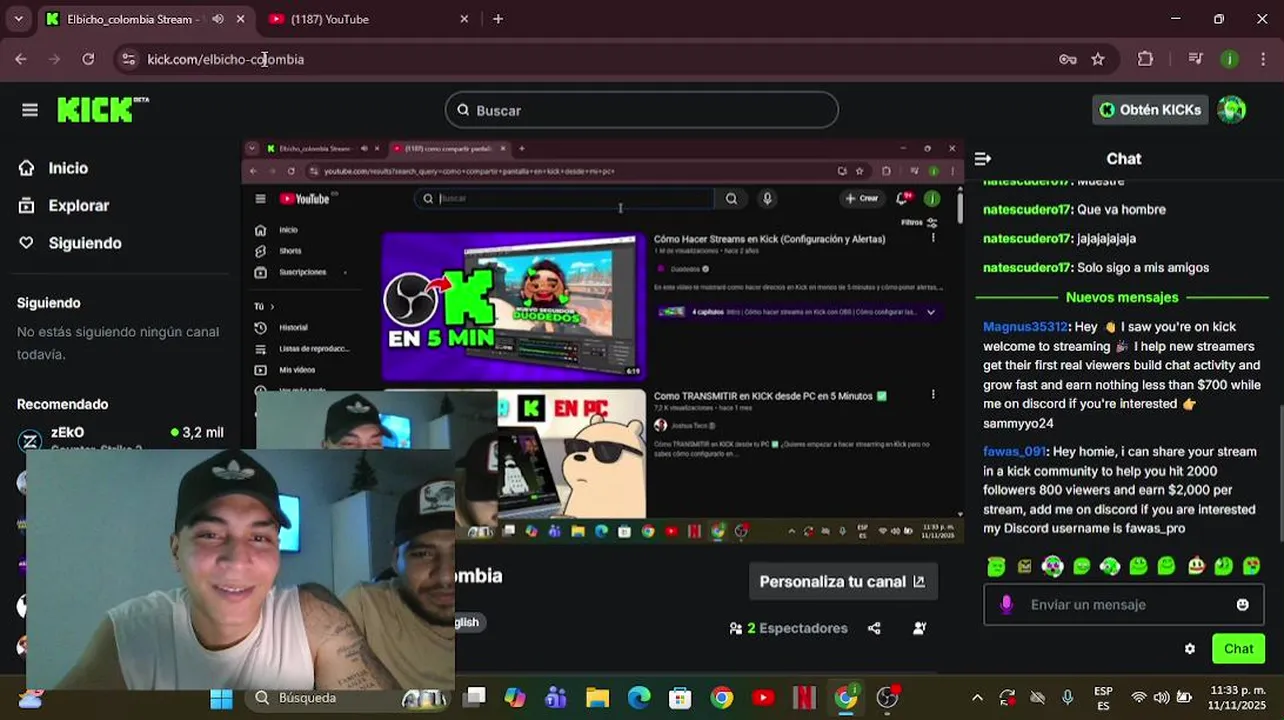Open the Chrome profile avatar
The height and width of the screenshot is (720, 1284).
[1229, 59]
